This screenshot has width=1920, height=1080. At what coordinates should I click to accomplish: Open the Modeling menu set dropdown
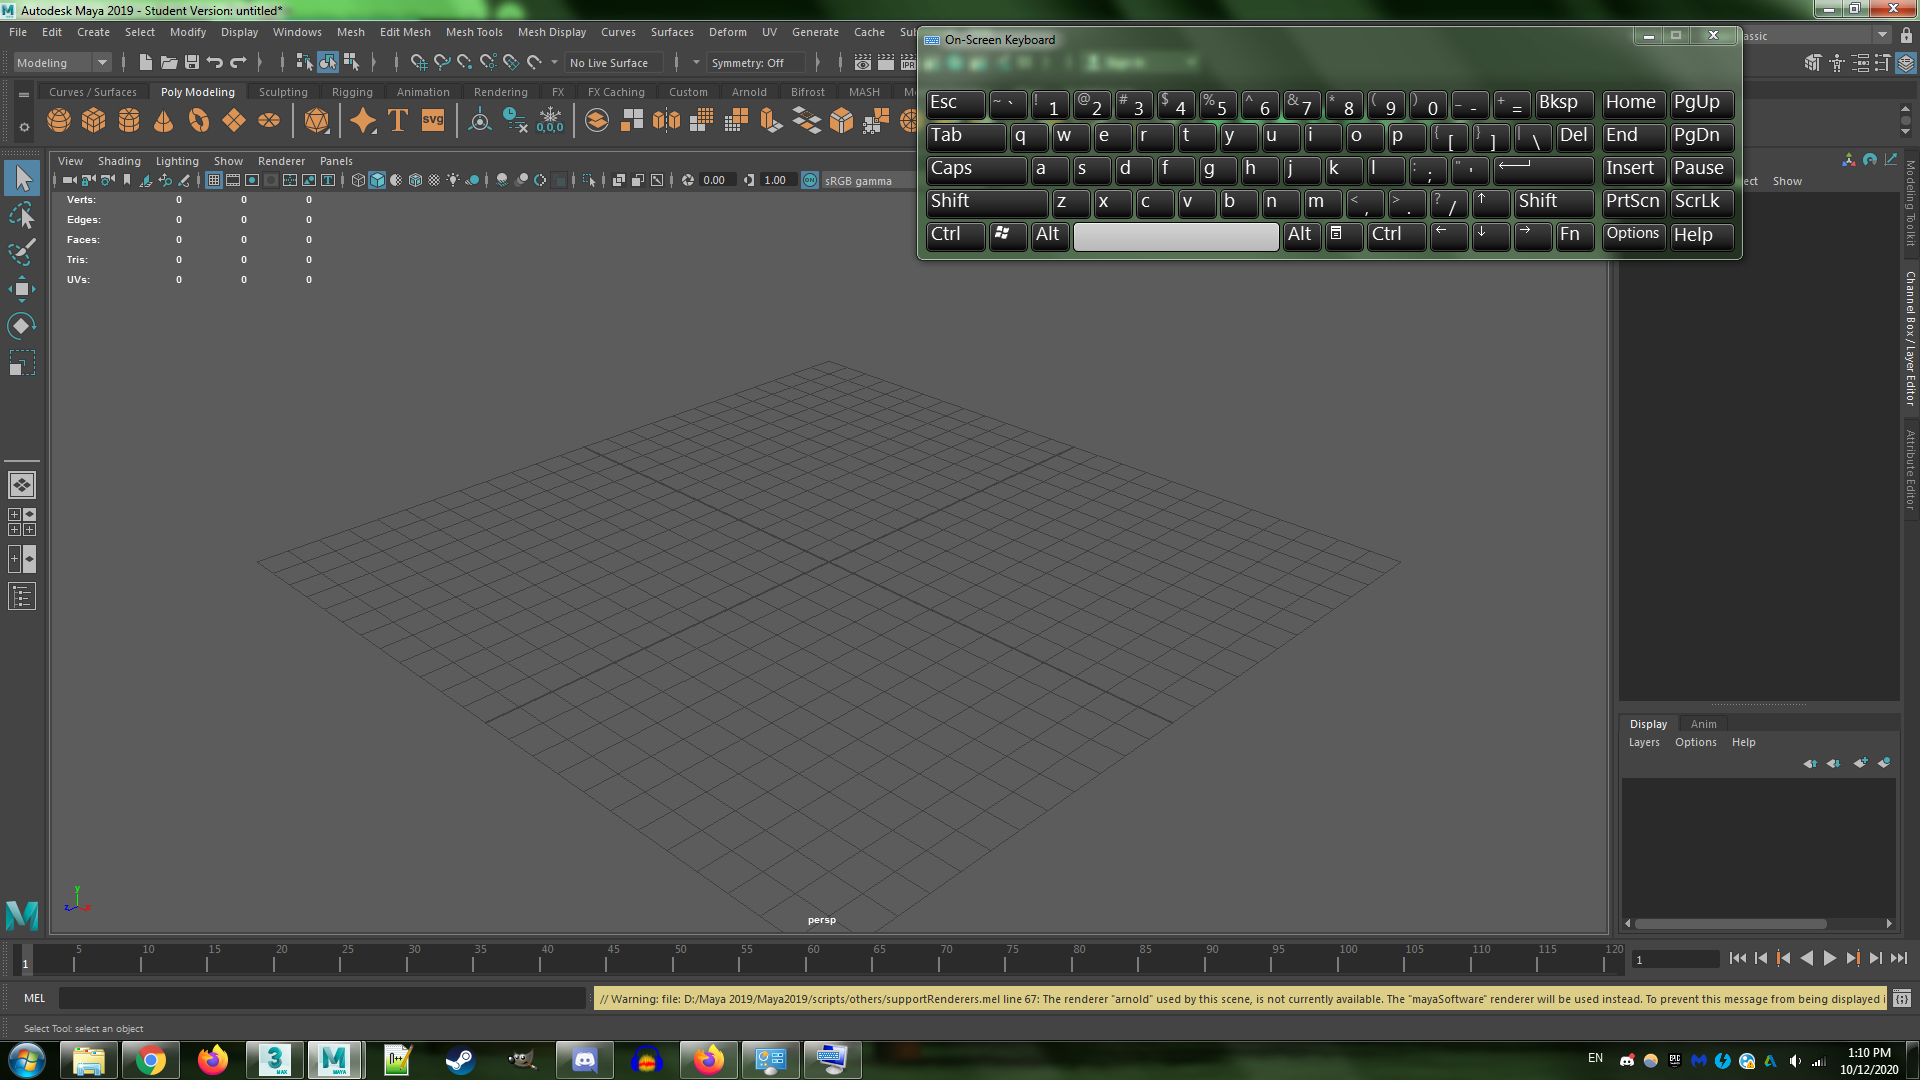[x=62, y=62]
